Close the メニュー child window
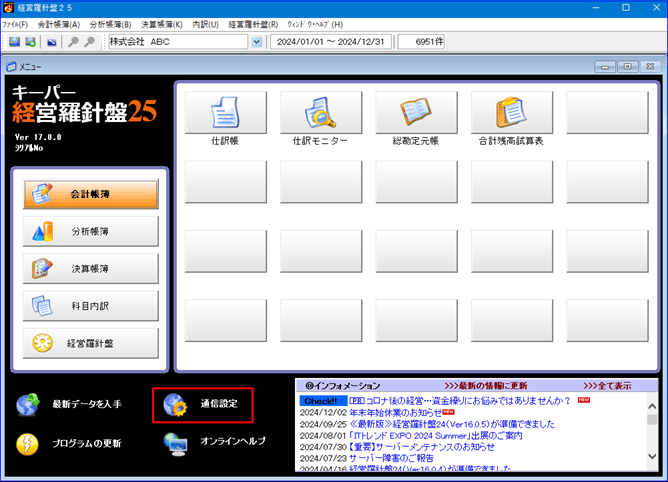The width and height of the screenshot is (668, 482). pos(650,67)
